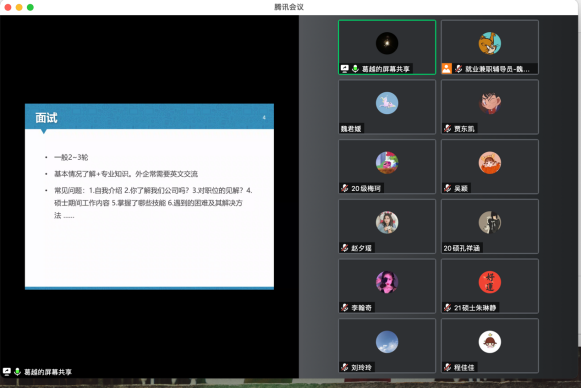The height and width of the screenshot is (388, 581).
Task: Click the muted microphone icon beside 贾东凯
Action: click(447, 128)
